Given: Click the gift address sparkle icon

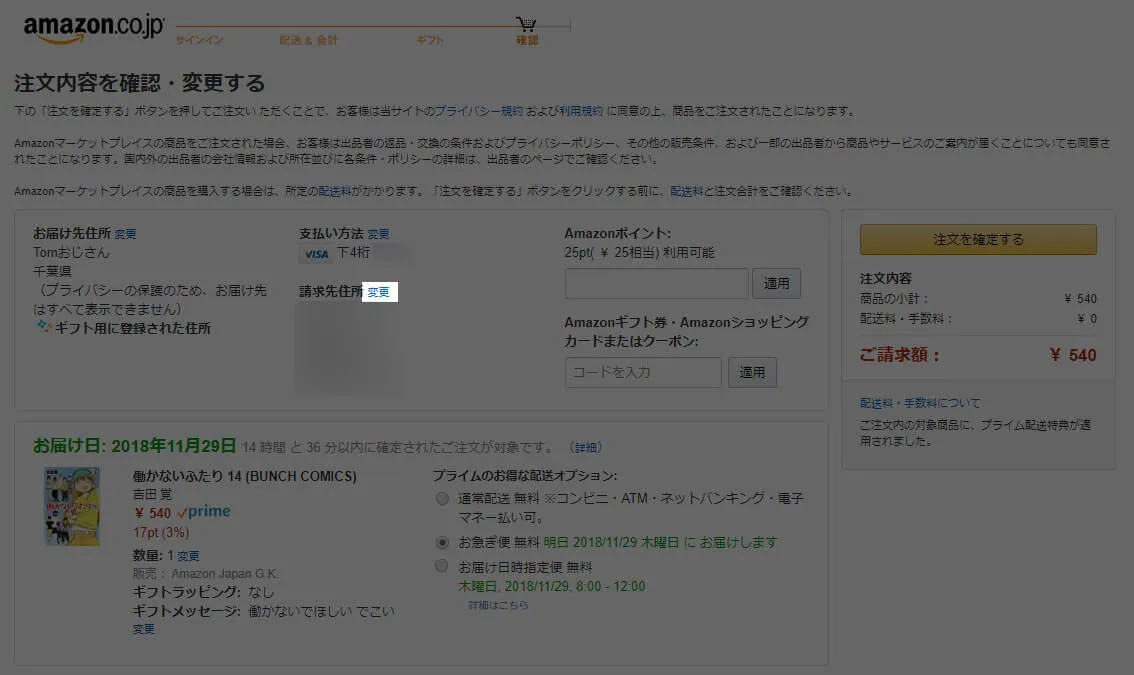Looking at the screenshot, I should point(43,327).
